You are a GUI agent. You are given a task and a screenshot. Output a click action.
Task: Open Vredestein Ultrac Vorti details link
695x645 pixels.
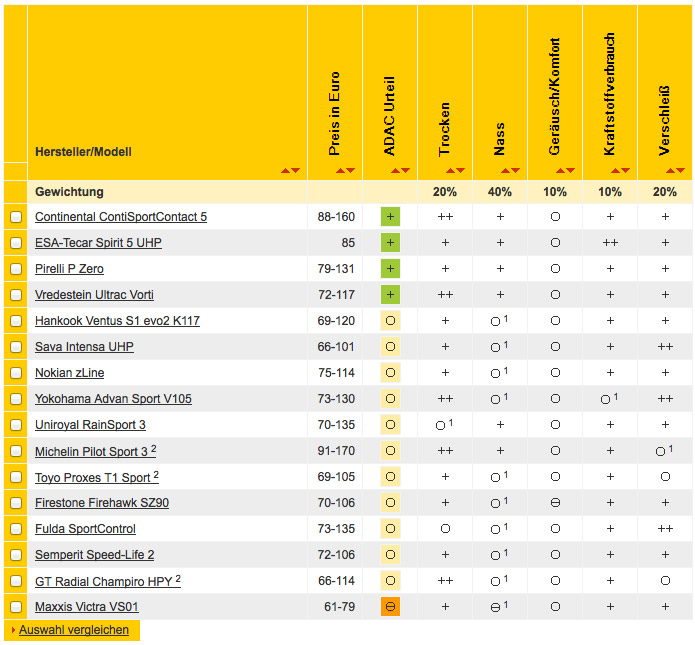click(x=94, y=295)
